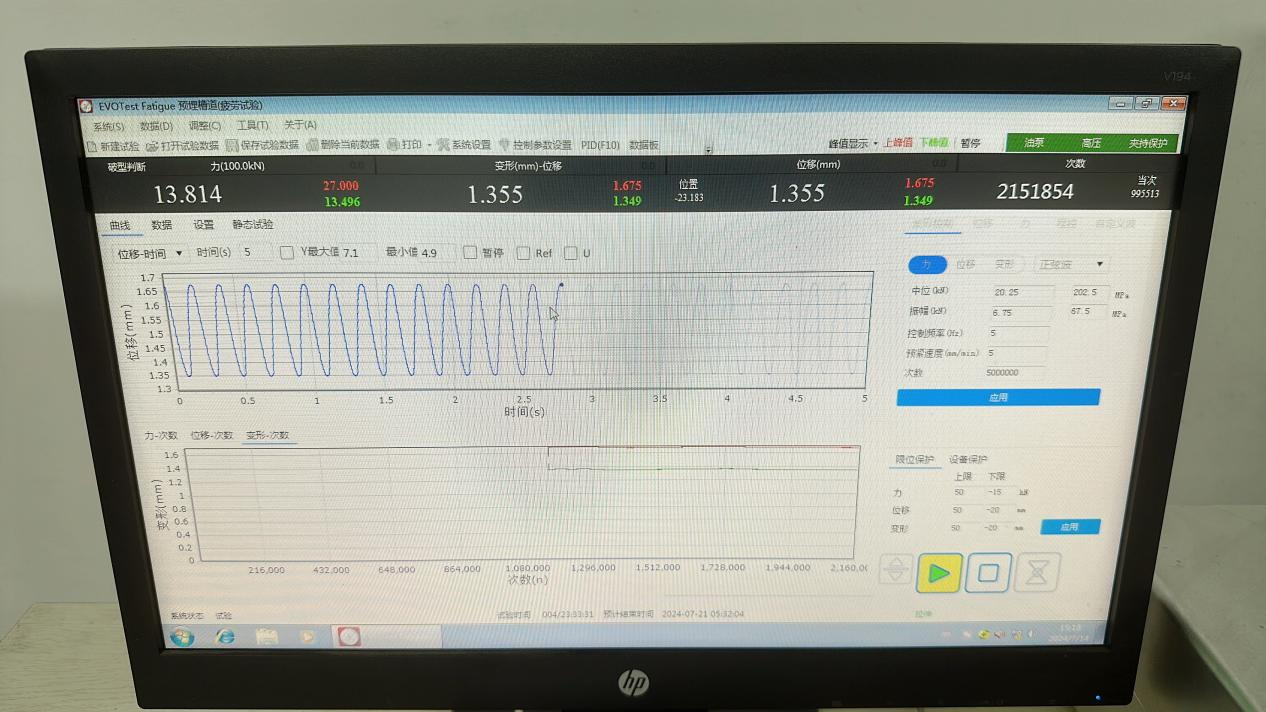
Task: Expand the 峰值显示 peak display dropdown
Action: 852,144
